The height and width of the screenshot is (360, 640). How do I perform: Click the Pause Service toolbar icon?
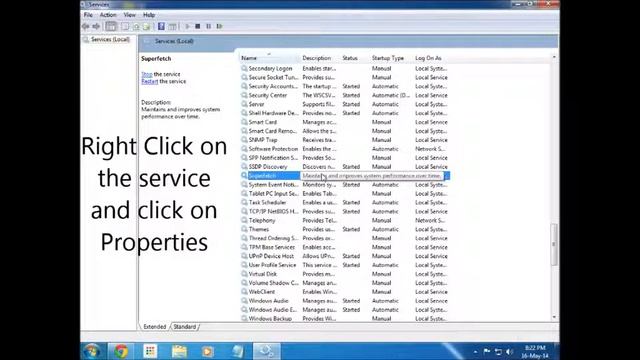click(x=209, y=27)
